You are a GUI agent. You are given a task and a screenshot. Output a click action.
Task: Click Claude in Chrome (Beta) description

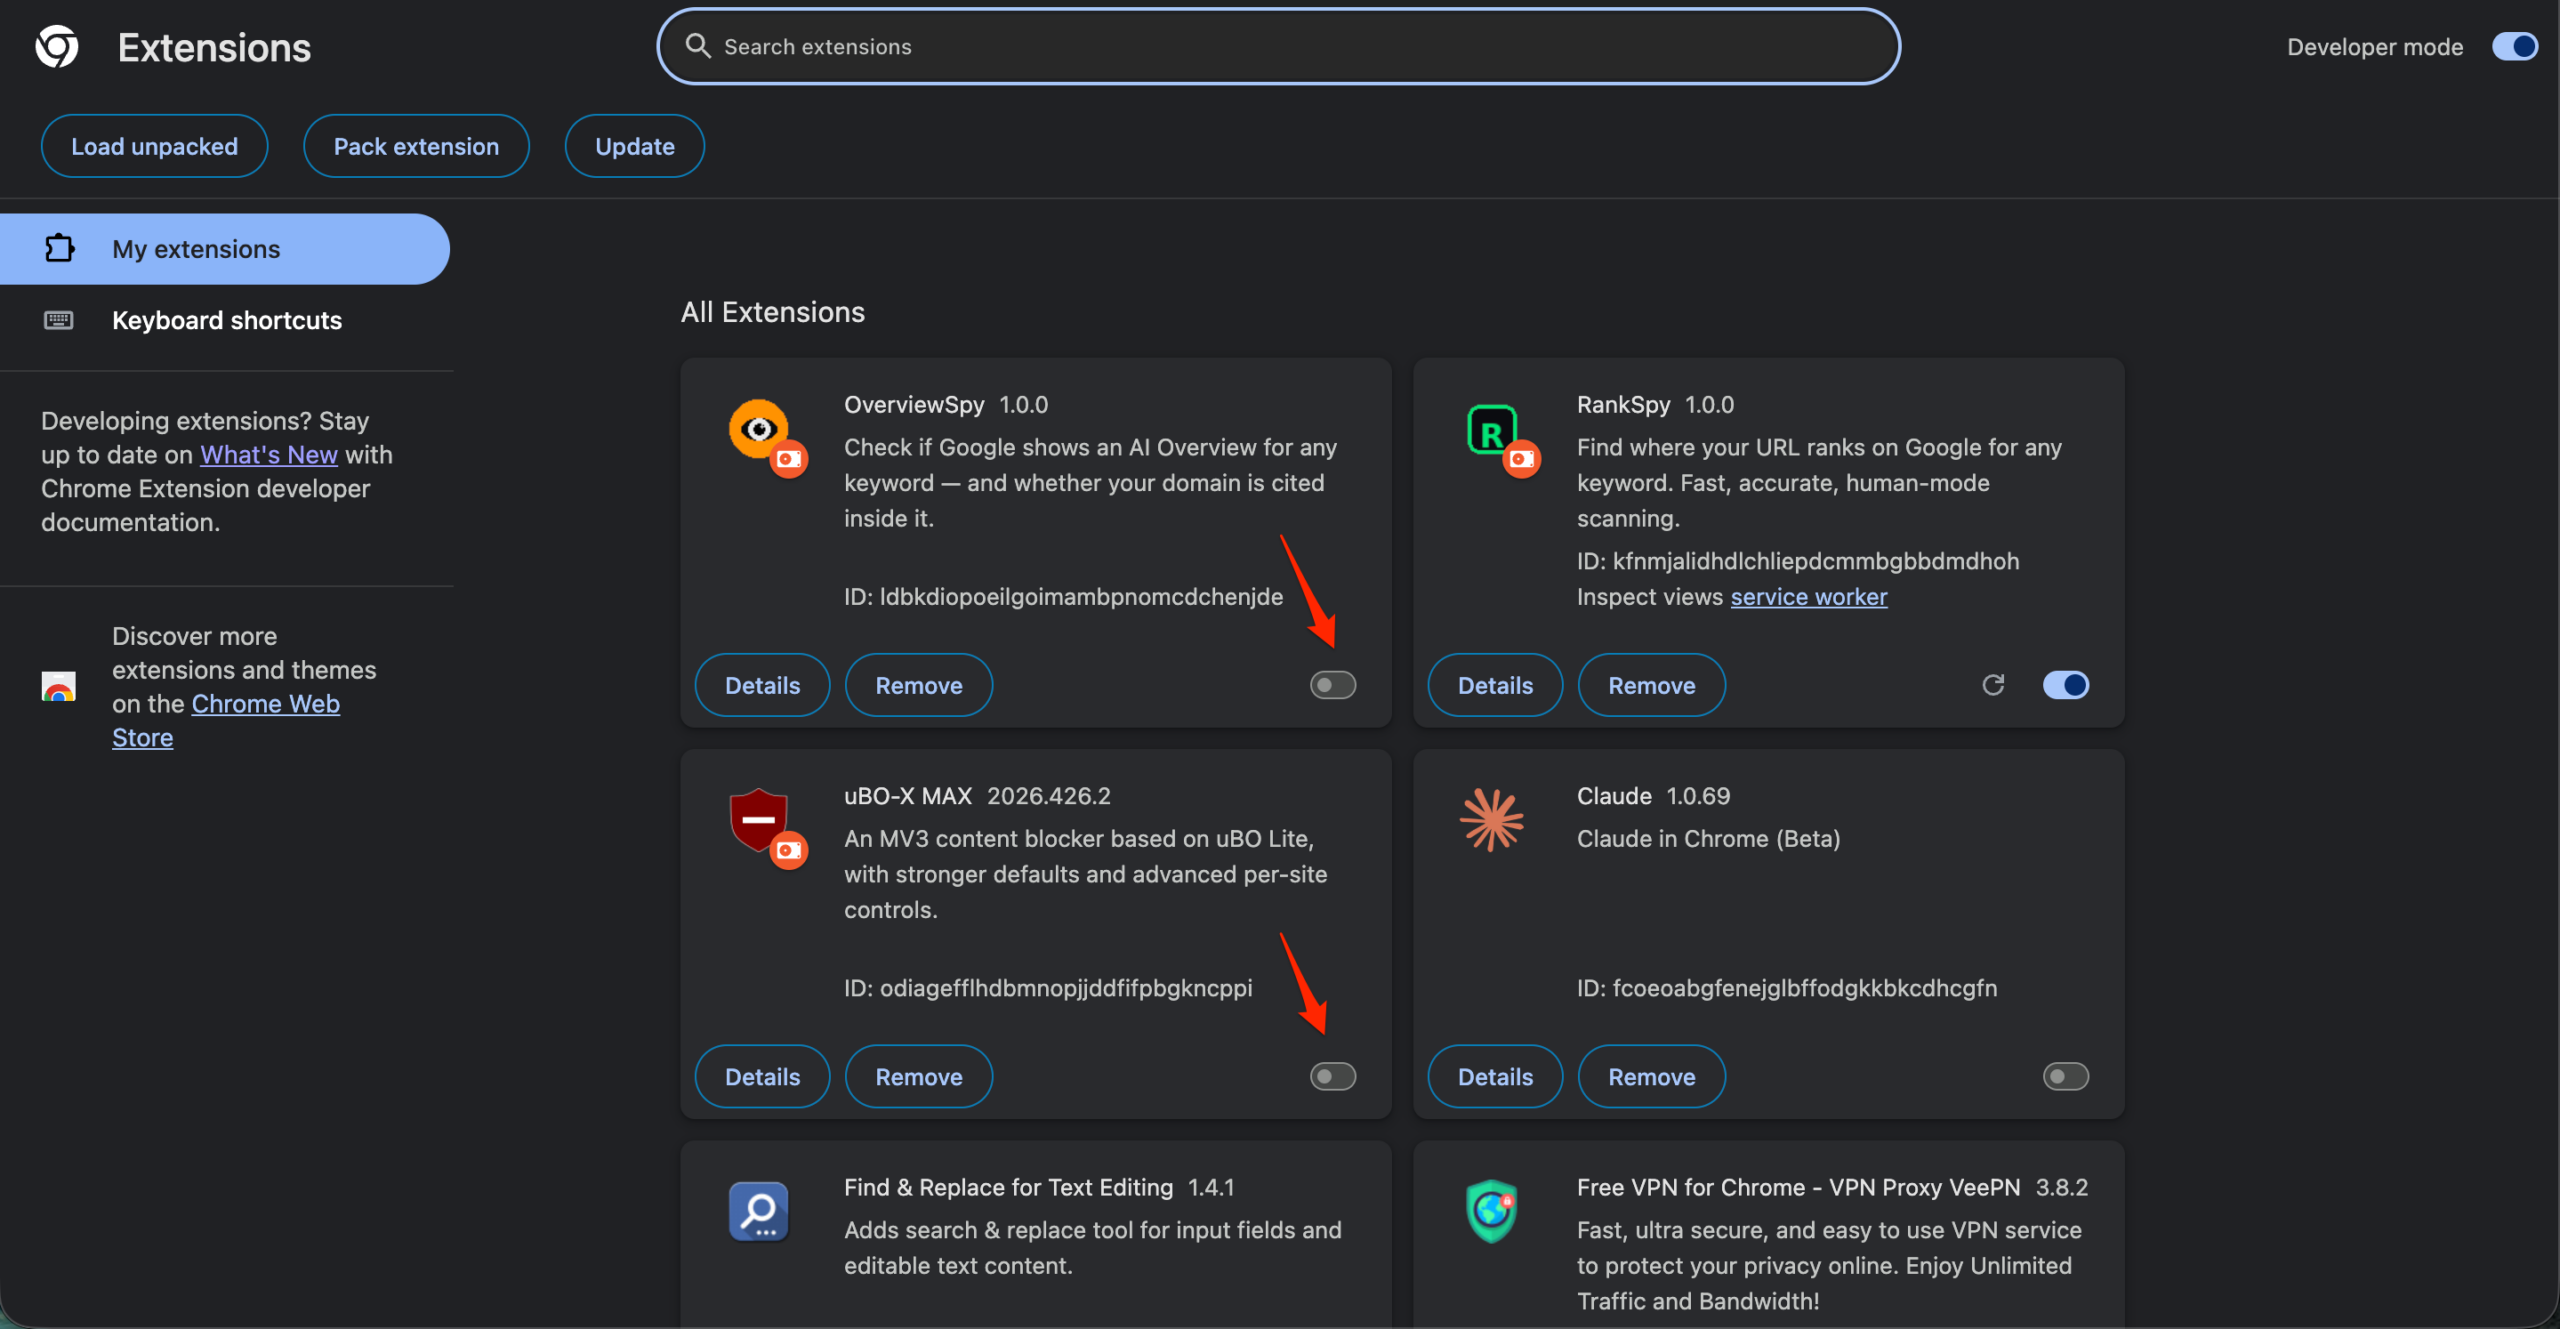tap(1708, 838)
